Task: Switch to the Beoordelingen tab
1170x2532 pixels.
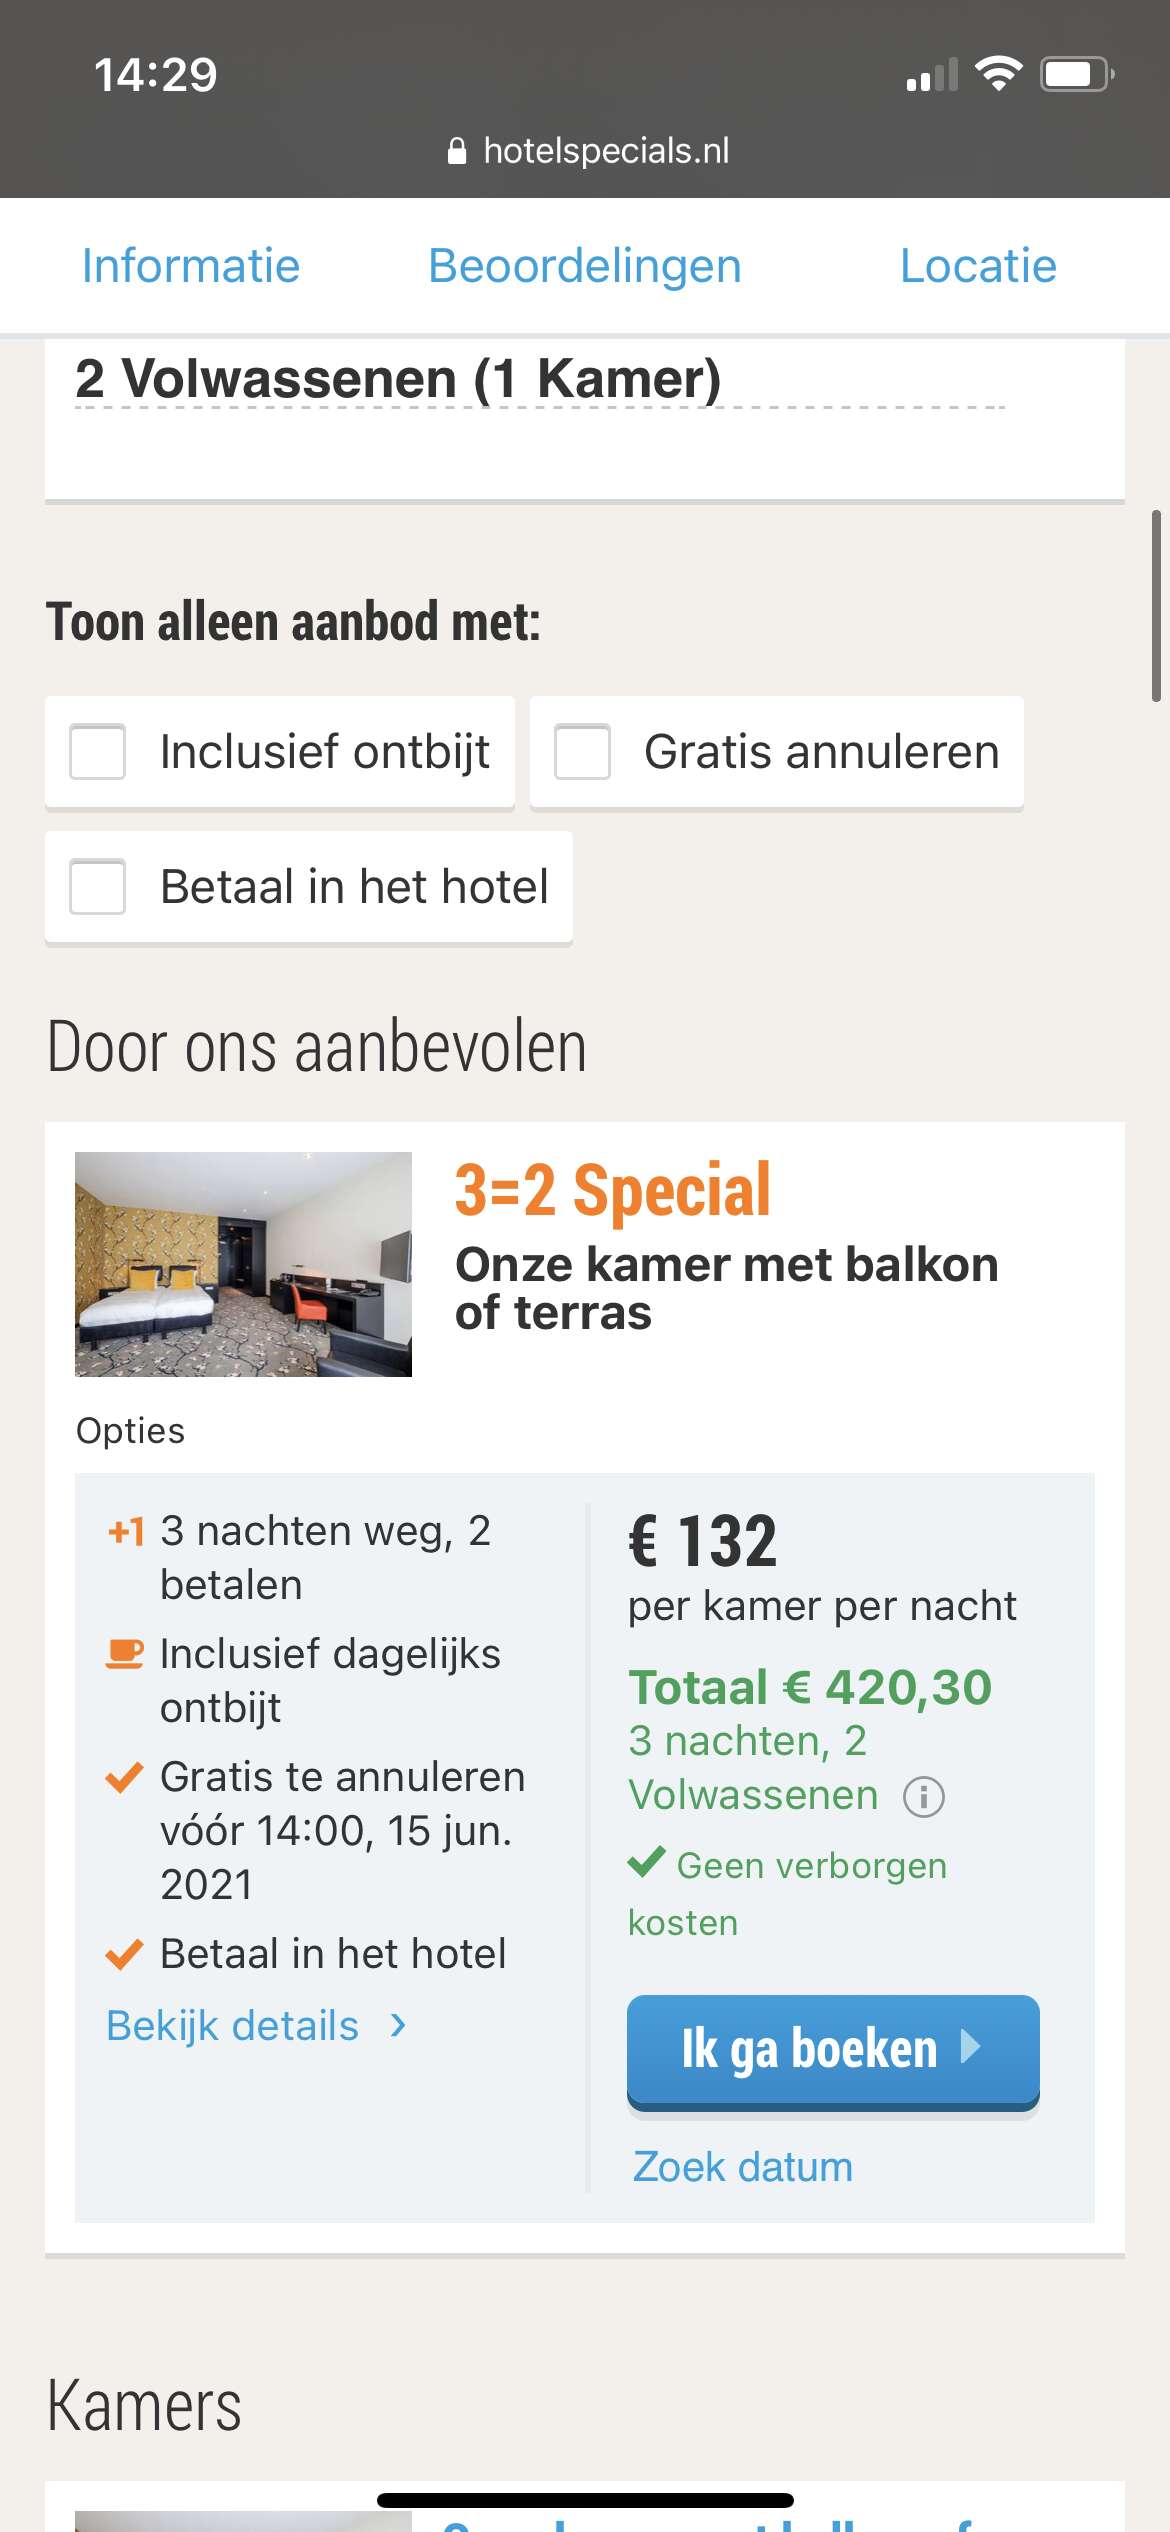Action: click(x=585, y=266)
